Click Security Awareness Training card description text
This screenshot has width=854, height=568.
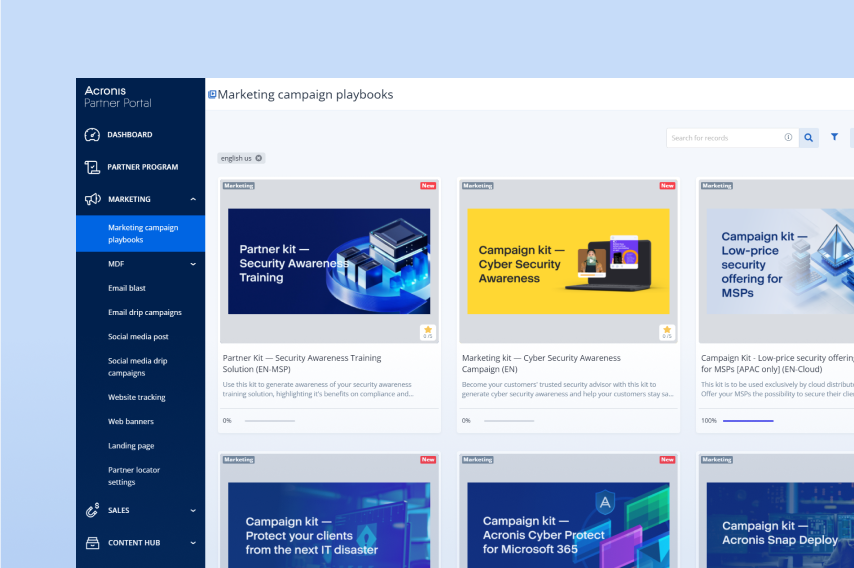coord(318,389)
